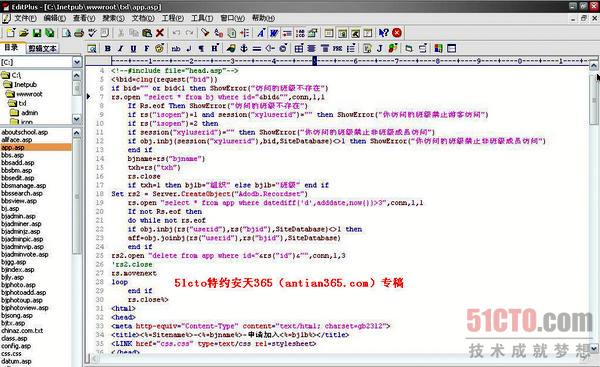Click the editor vertical scroll down arrow
Screen dimensions: 600x367
click(593, 348)
